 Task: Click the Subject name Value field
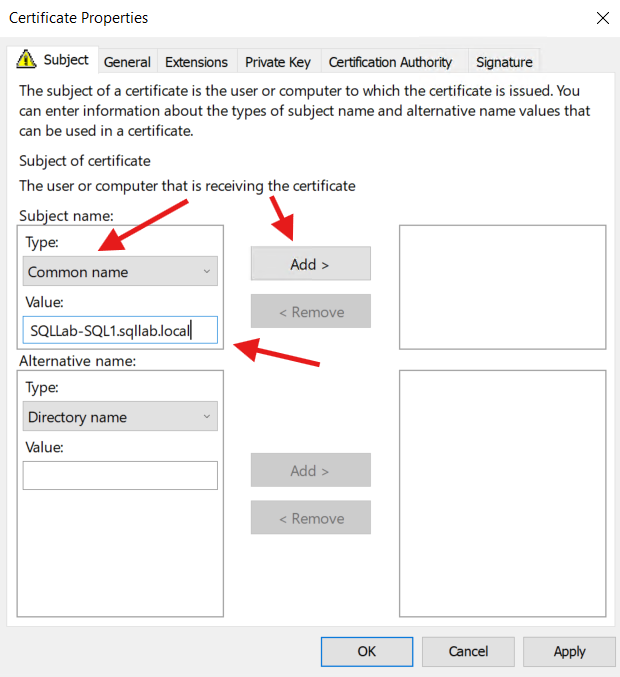pyautogui.click(x=120, y=330)
